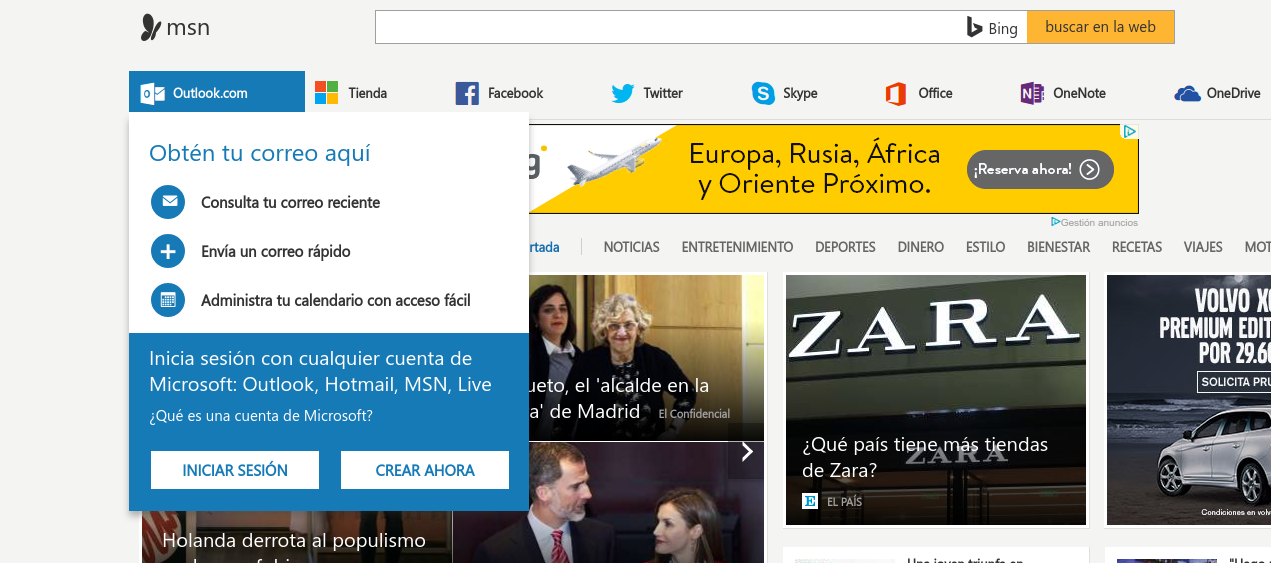Screen dimensions: 1271x563
Task: Click the 'EL PAÍS' source label
Action: coord(844,502)
